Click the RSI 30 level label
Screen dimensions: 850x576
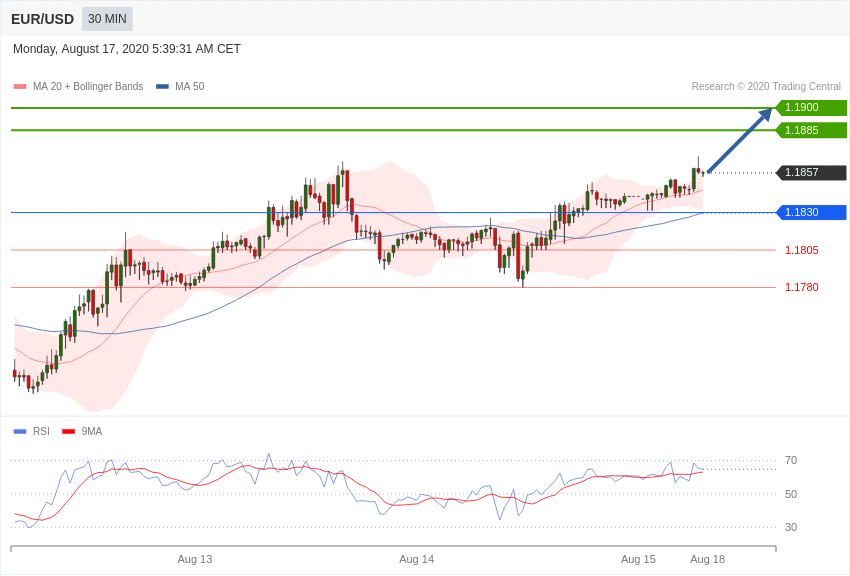coord(791,527)
